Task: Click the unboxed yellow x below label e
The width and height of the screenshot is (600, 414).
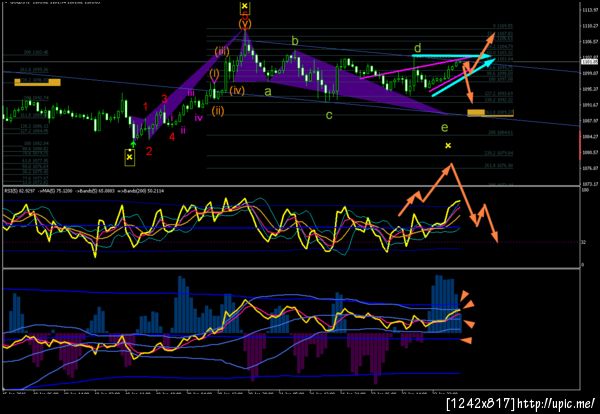Action: pyautogui.click(x=448, y=145)
